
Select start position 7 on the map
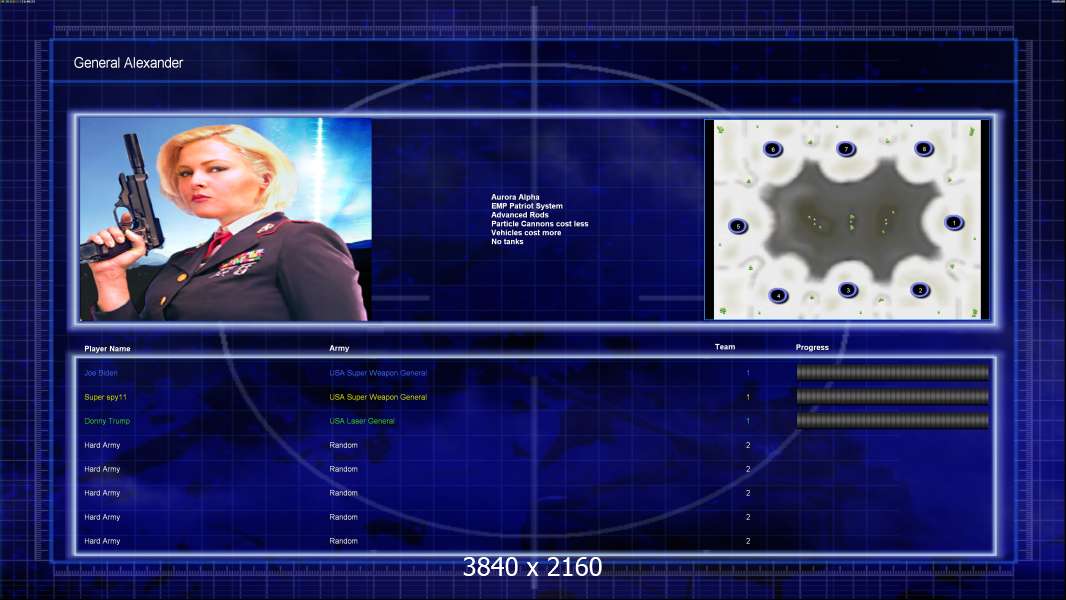click(846, 149)
